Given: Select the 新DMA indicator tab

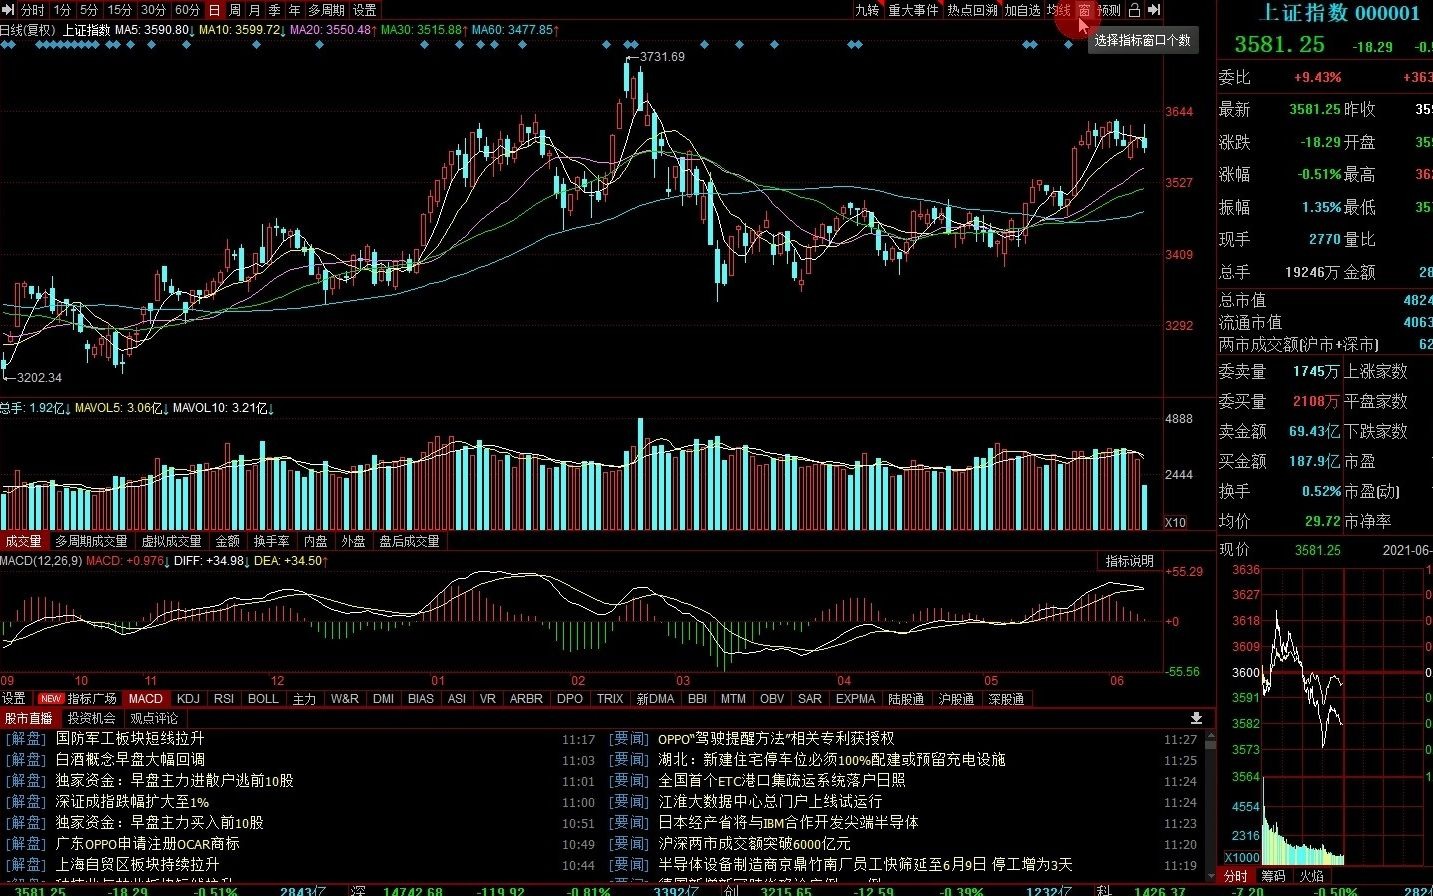Looking at the screenshot, I should (655, 699).
